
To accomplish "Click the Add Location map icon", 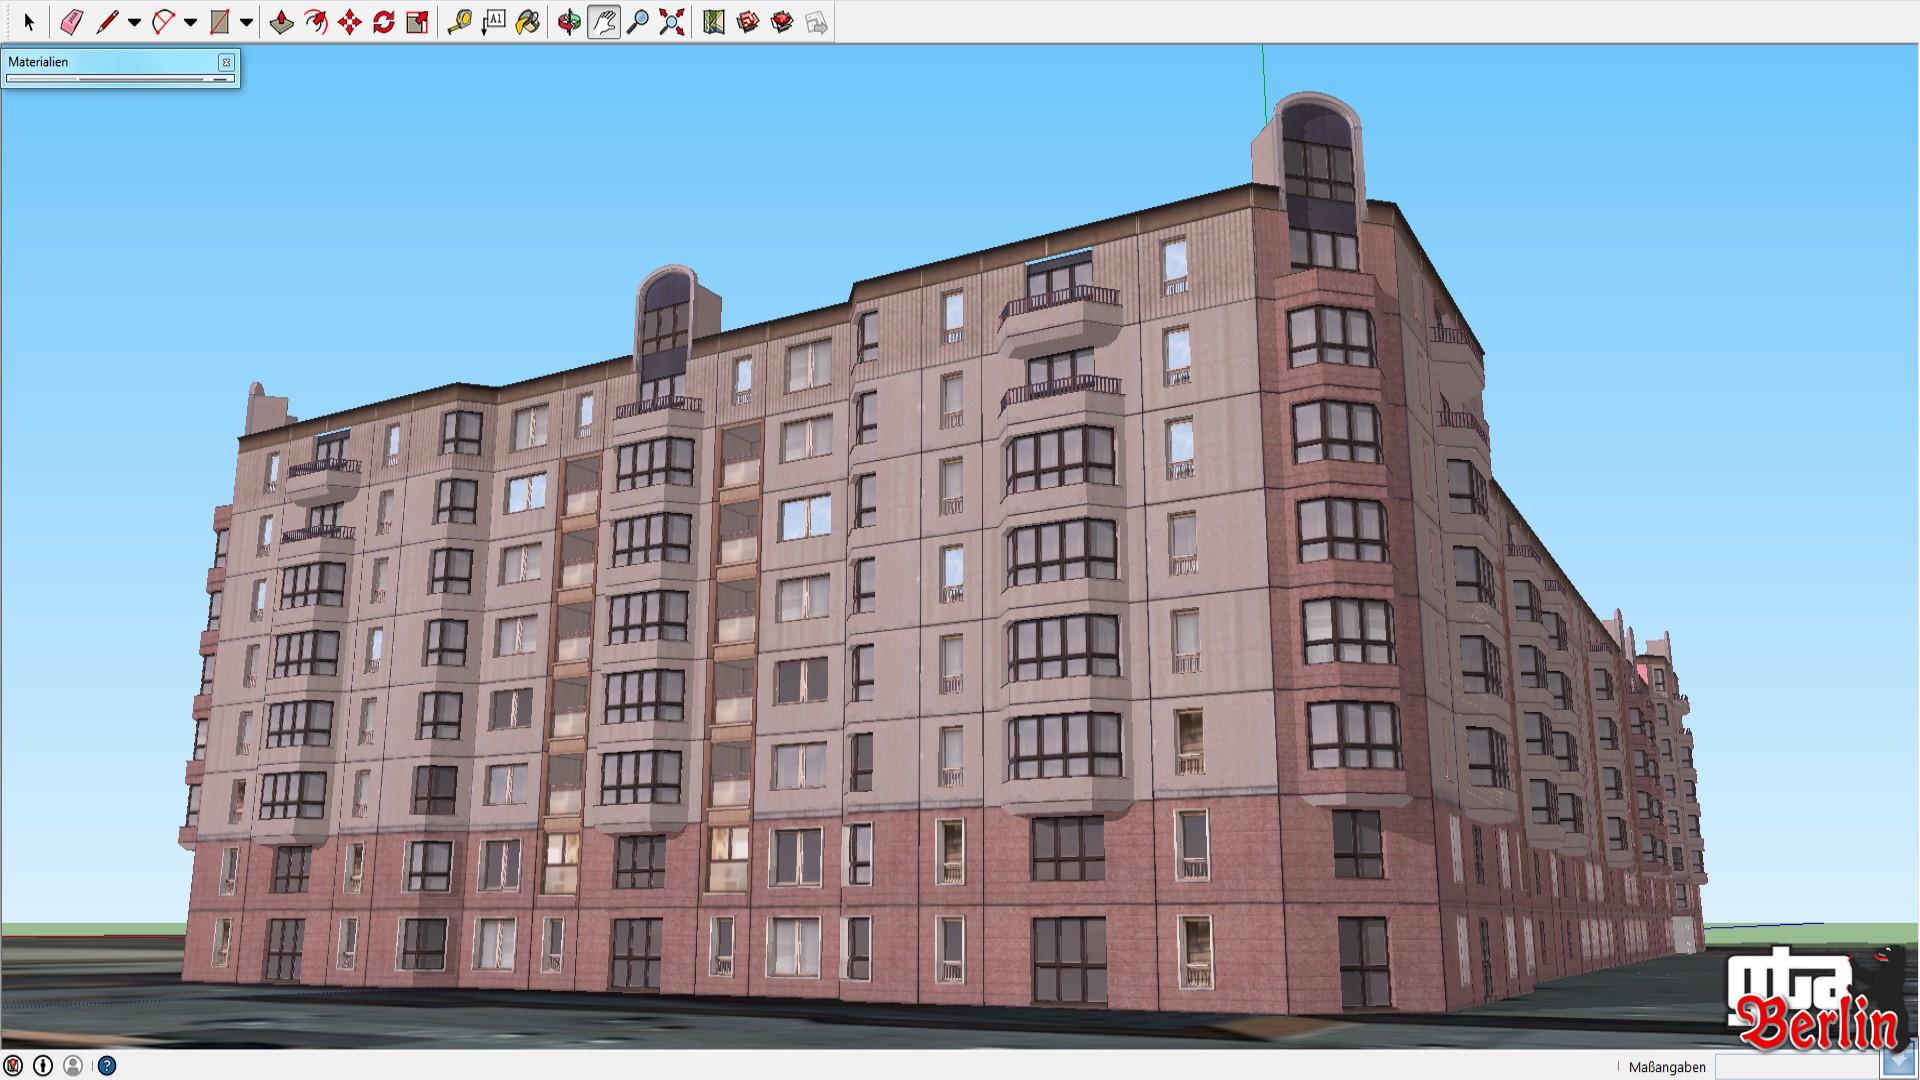I will click(713, 22).
